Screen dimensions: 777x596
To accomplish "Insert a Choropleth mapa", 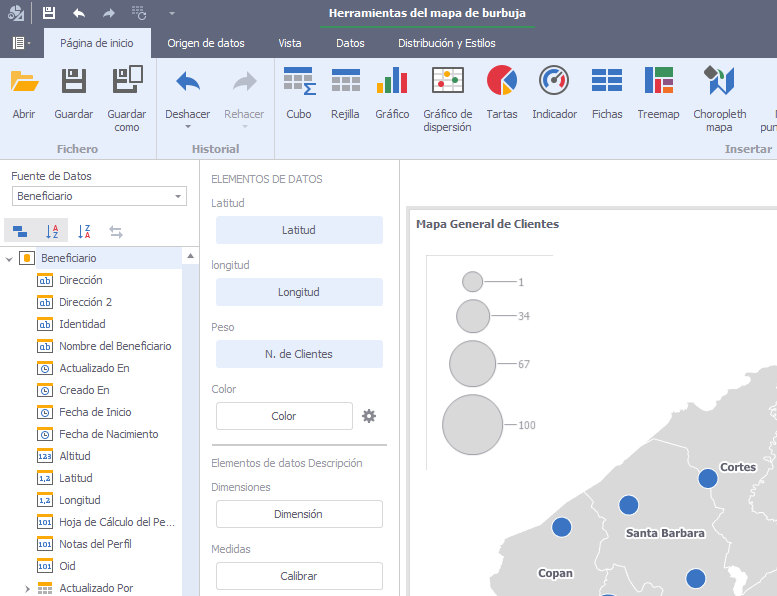I will (719, 98).
